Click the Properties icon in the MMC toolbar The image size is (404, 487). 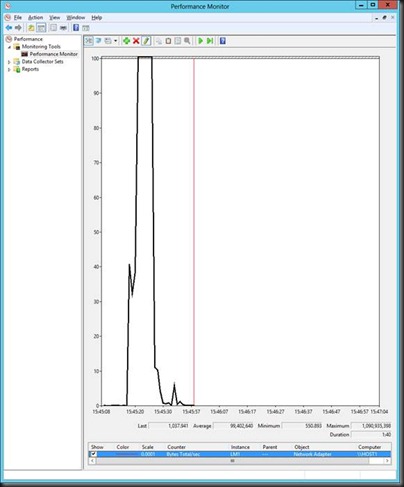(x=53, y=28)
